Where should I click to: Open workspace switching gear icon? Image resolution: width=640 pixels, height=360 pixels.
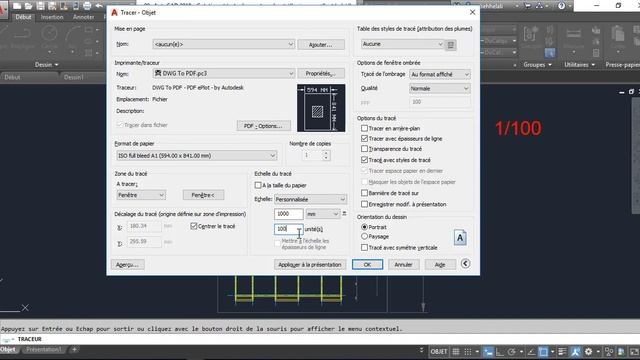pos(588,351)
